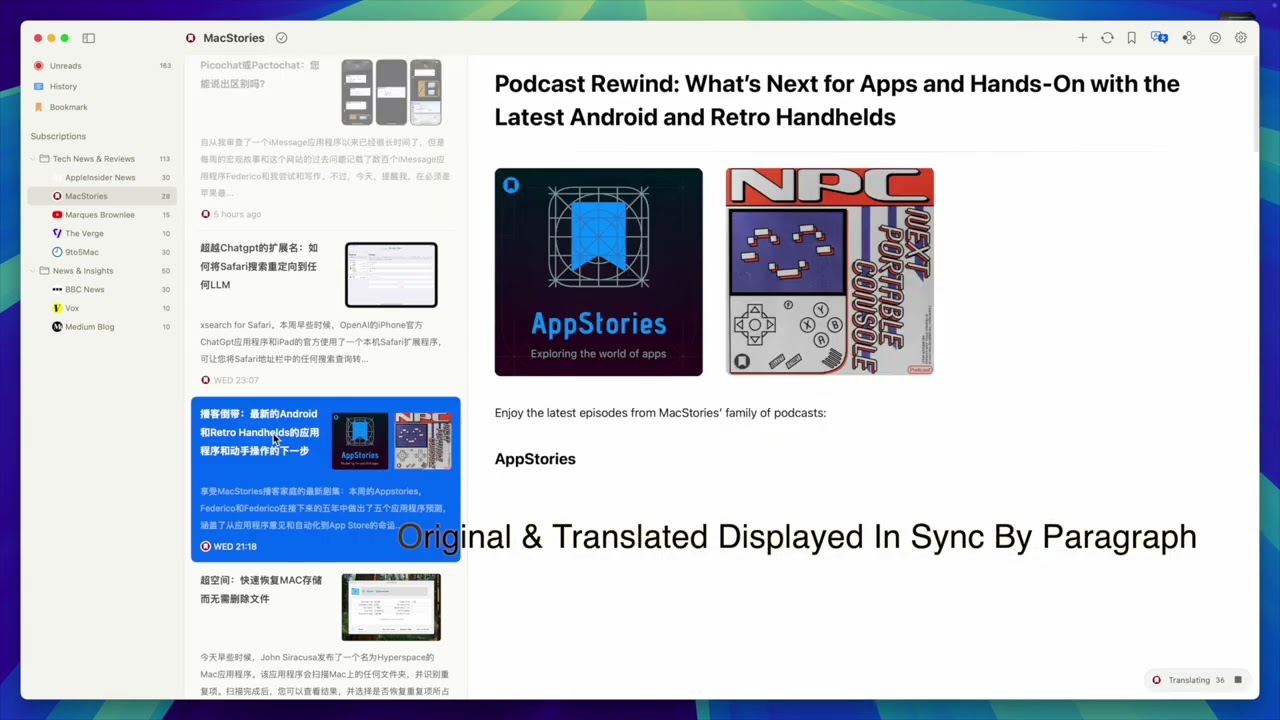Click The Verge feed logo icon
The width and height of the screenshot is (1280, 720).
pos(57,234)
